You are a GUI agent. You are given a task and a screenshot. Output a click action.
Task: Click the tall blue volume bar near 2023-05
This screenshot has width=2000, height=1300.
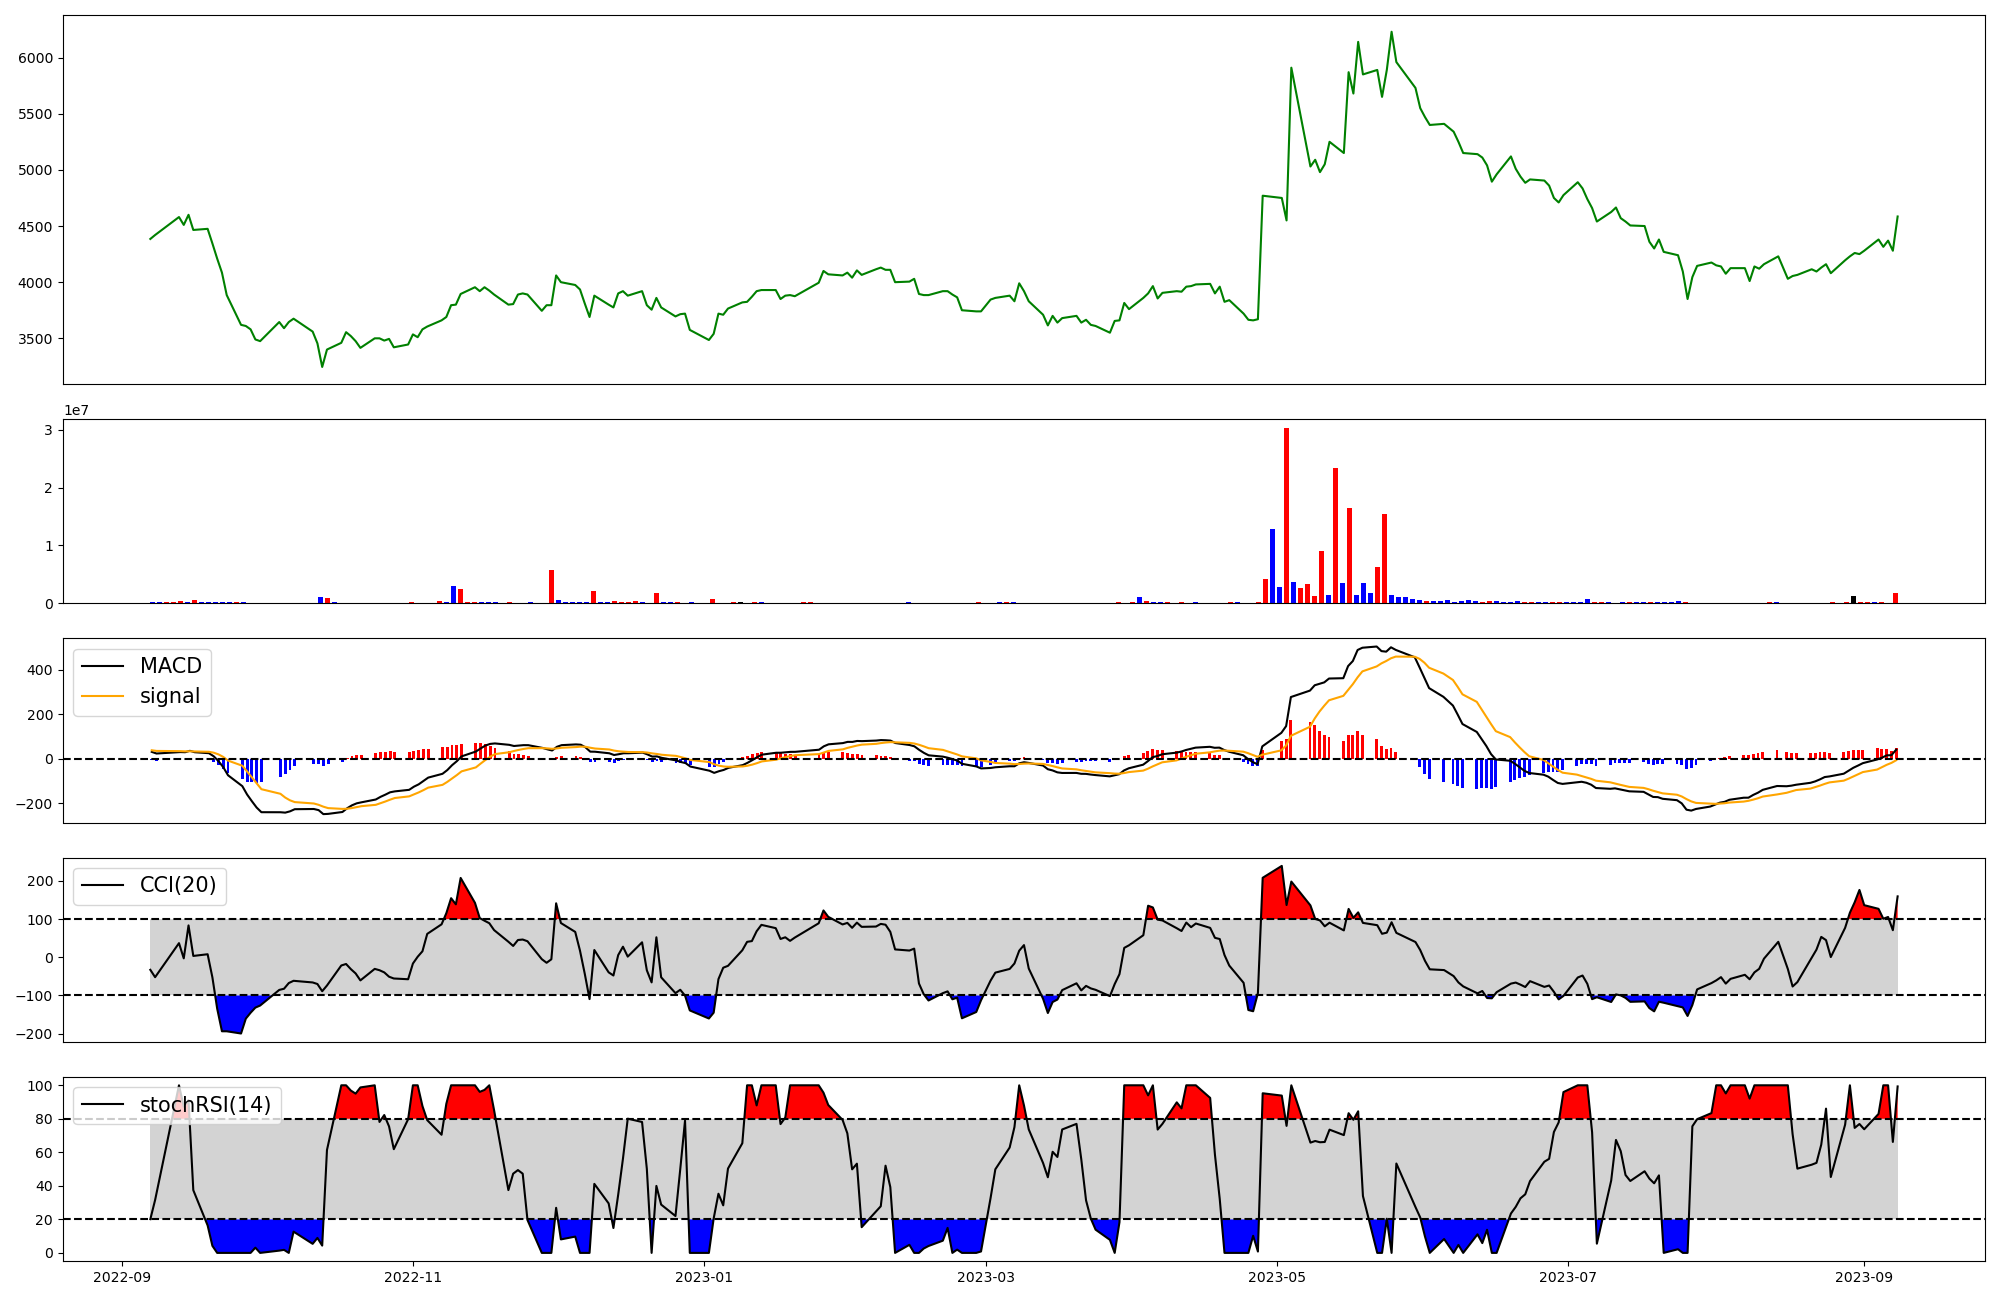[x=1272, y=565]
